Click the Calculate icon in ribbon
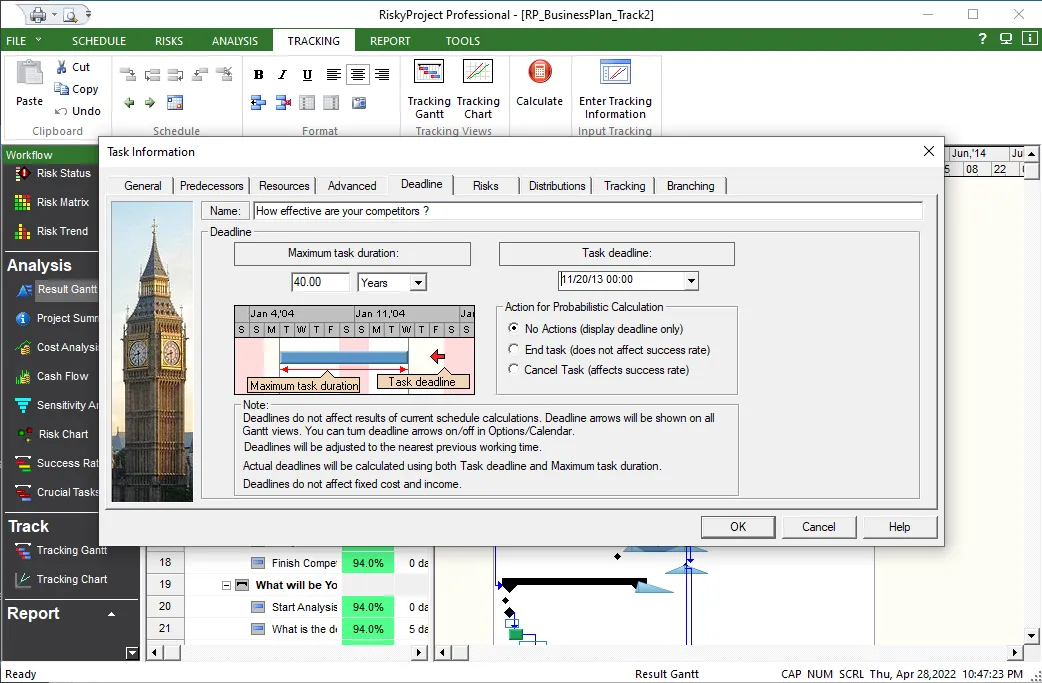The height and width of the screenshot is (683, 1042). [x=539, y=82]
